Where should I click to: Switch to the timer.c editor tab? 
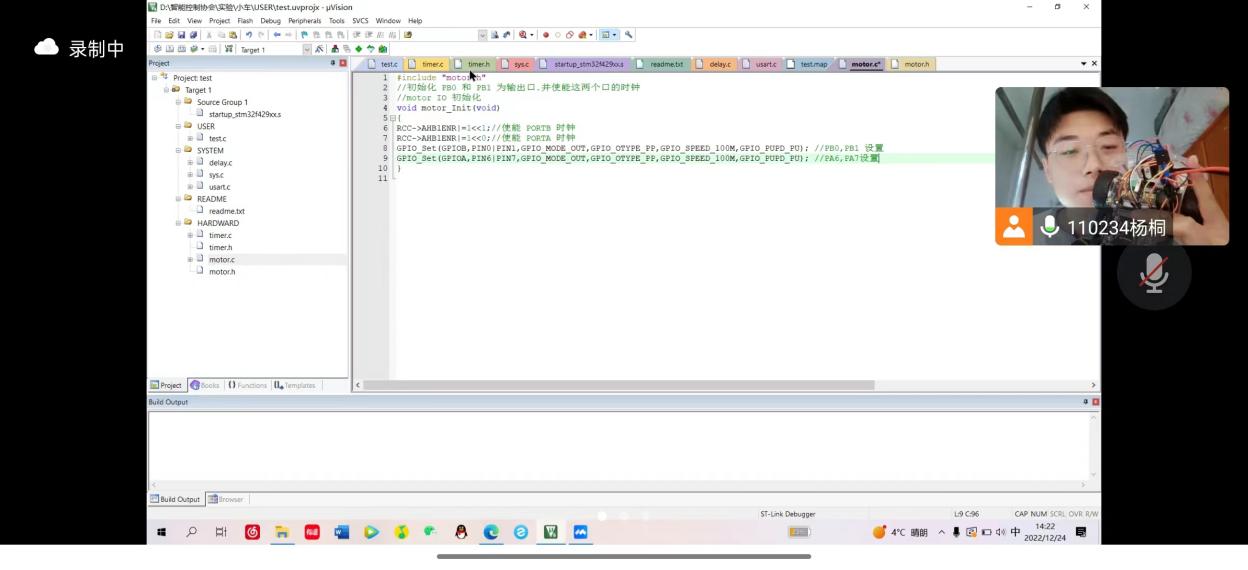[x=432, y=64]
